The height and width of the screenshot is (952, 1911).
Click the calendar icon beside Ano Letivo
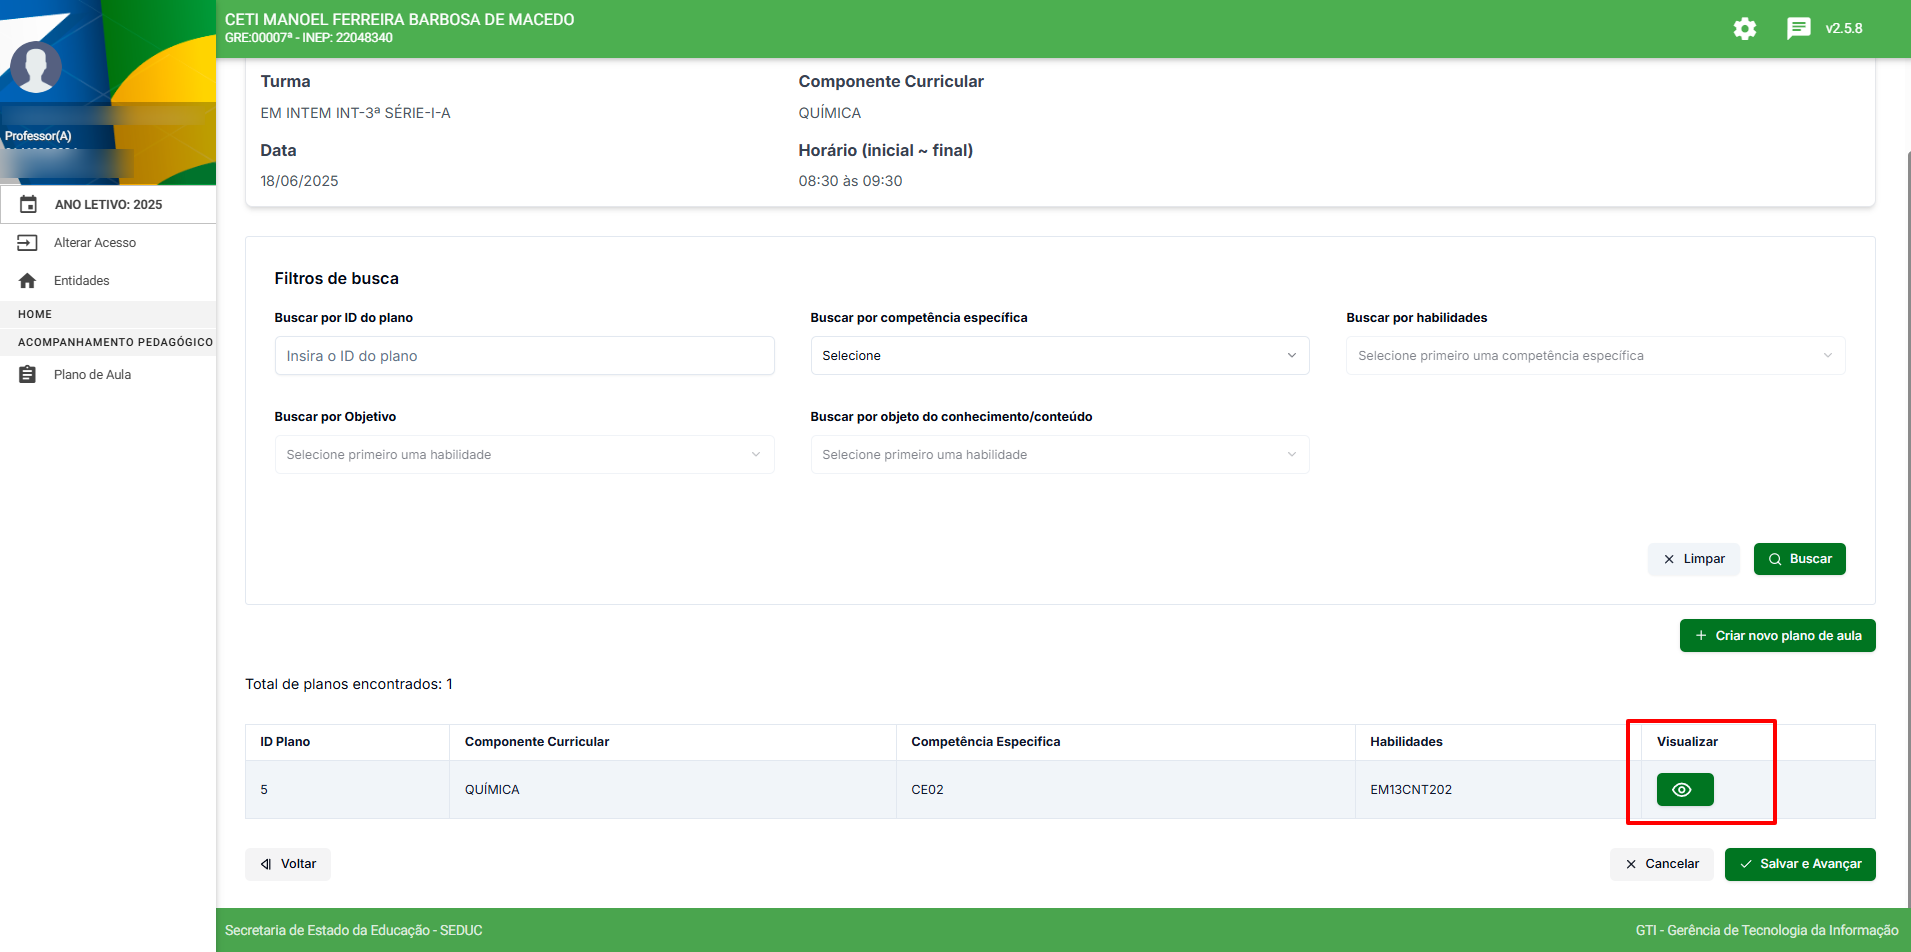pos(29,204)
